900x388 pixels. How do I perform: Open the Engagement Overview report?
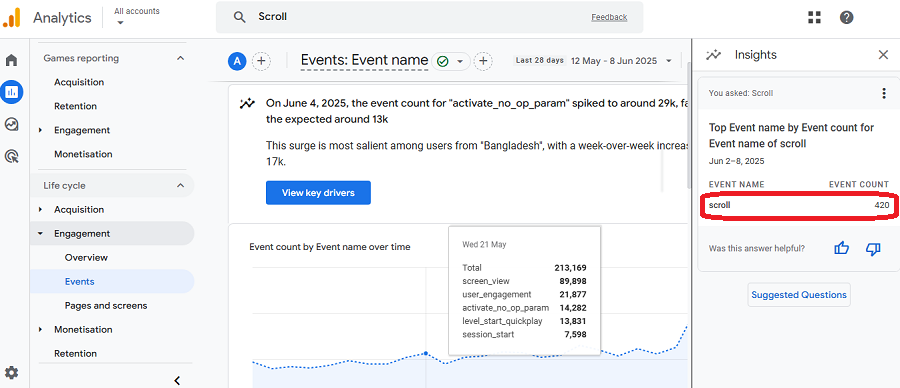(x=86, y=258)
